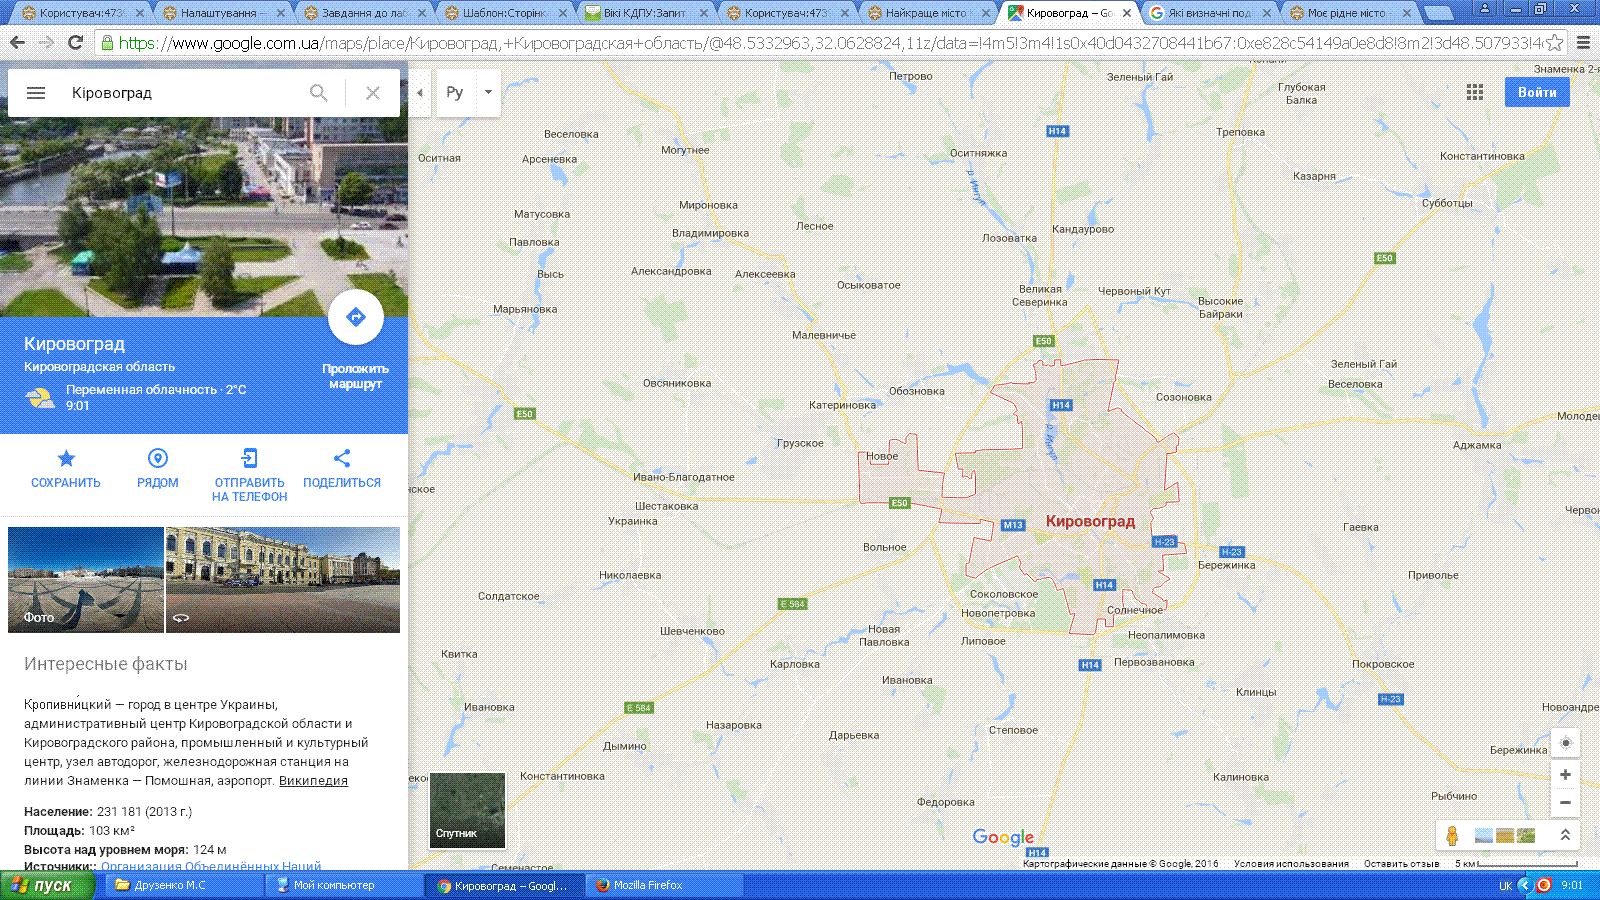Open Организация Объединённых Наций source link

211,867
